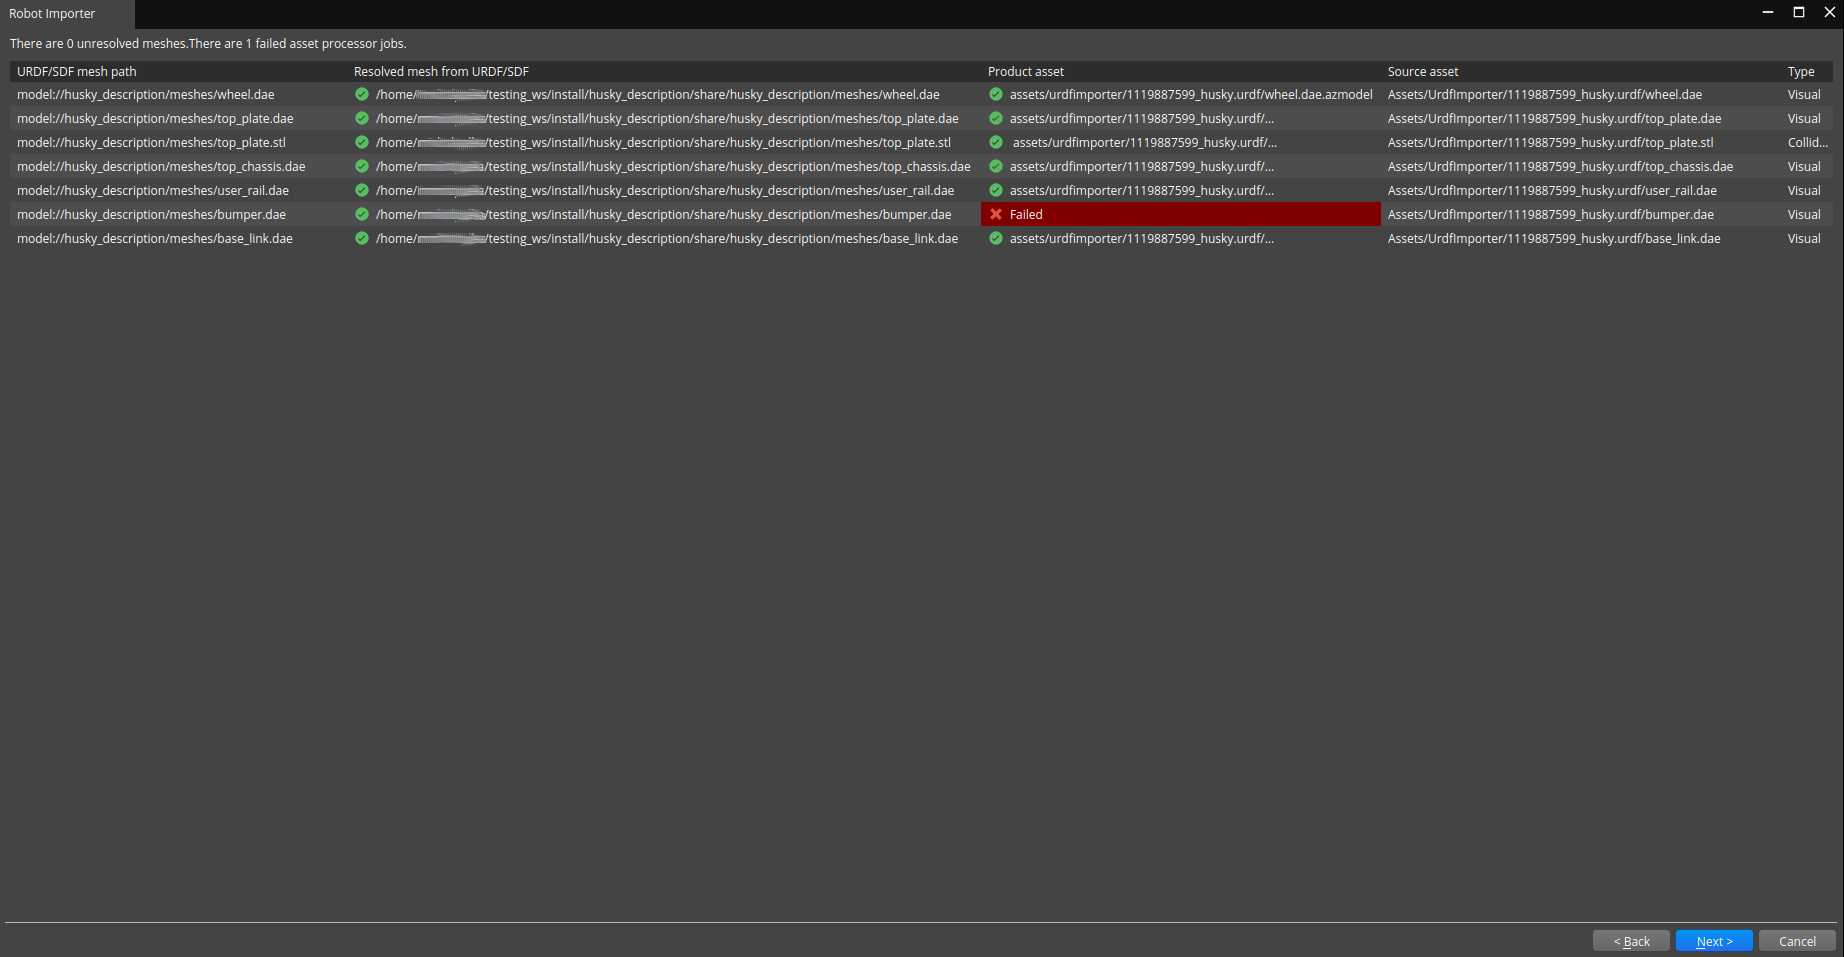Click product asset check icon in top_plate.stl row
The height and width of the screenshot is (957, 1844).
[x=996, y=142]
